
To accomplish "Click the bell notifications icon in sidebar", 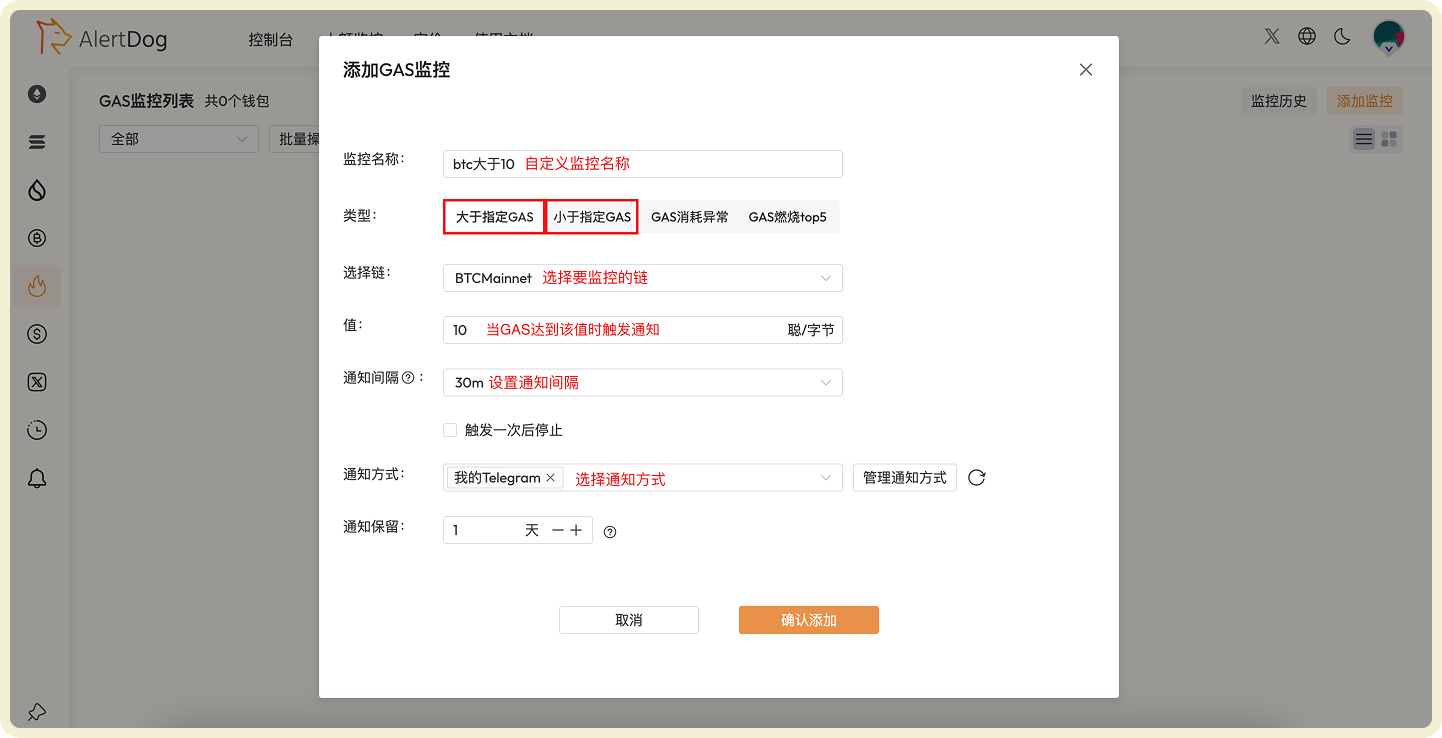I will [37, 478].
